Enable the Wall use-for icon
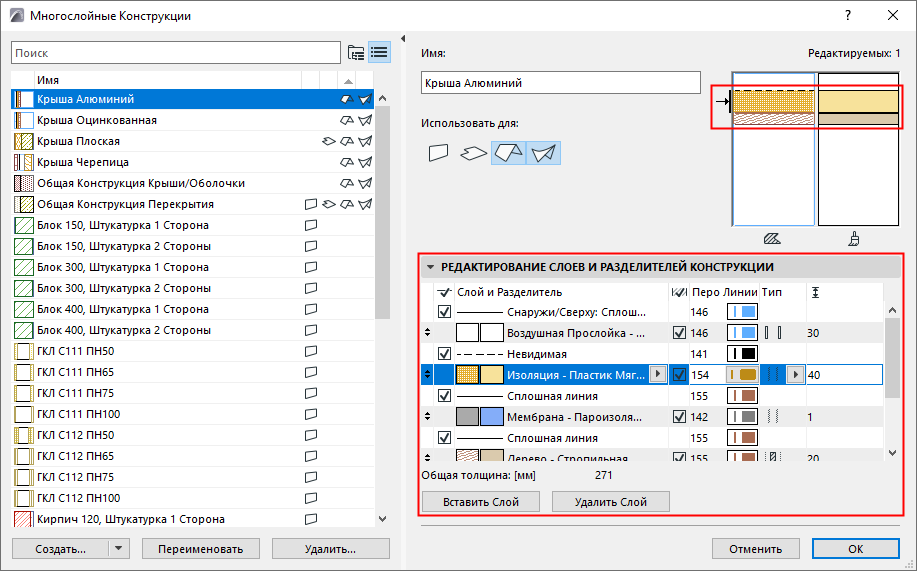The image size is (917, 571). pos(438,153)
